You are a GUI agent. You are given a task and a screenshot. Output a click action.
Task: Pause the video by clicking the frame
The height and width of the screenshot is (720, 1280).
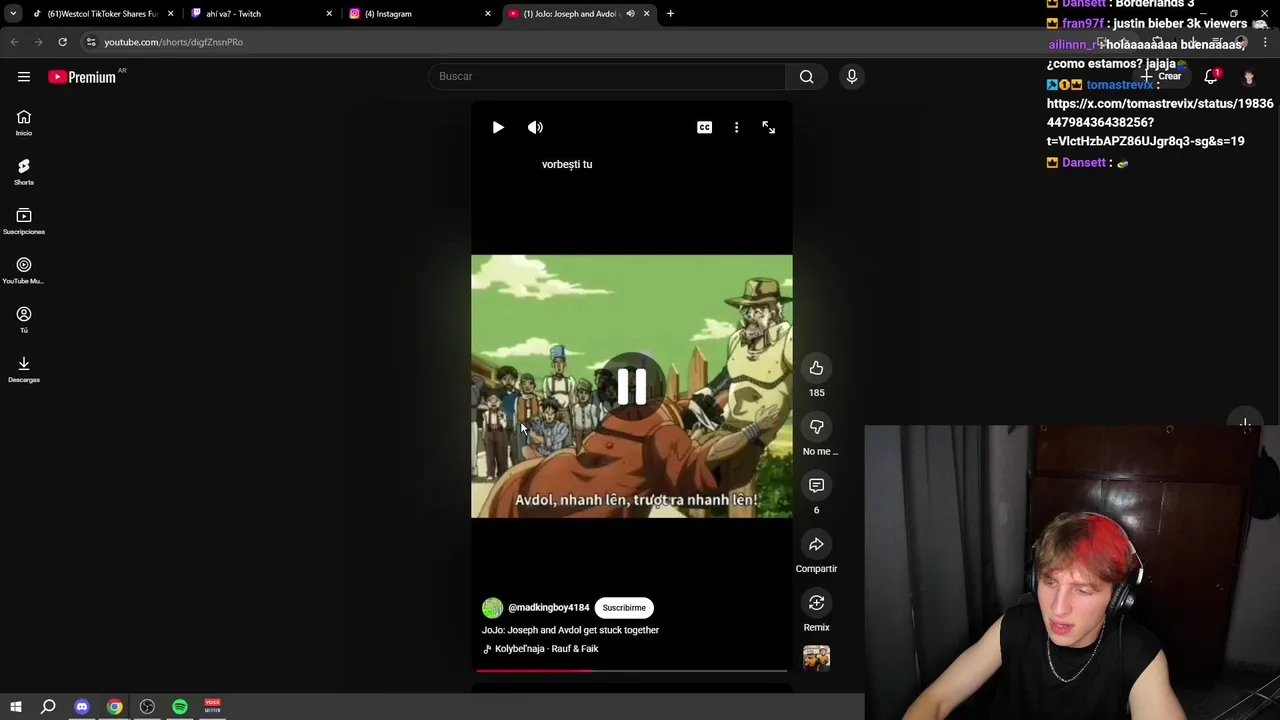(632, 386)
